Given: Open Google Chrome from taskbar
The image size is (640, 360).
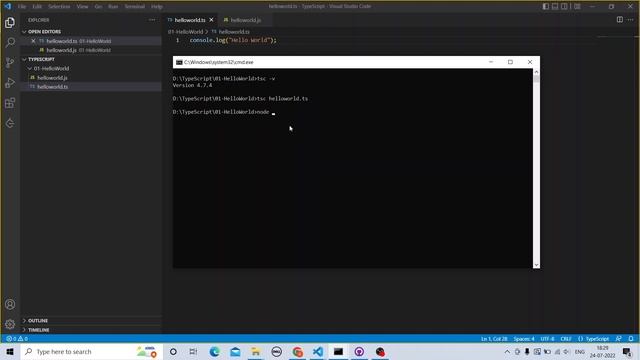Looking at the screenshot, I should pyautogui.click(x=298, y=352).
